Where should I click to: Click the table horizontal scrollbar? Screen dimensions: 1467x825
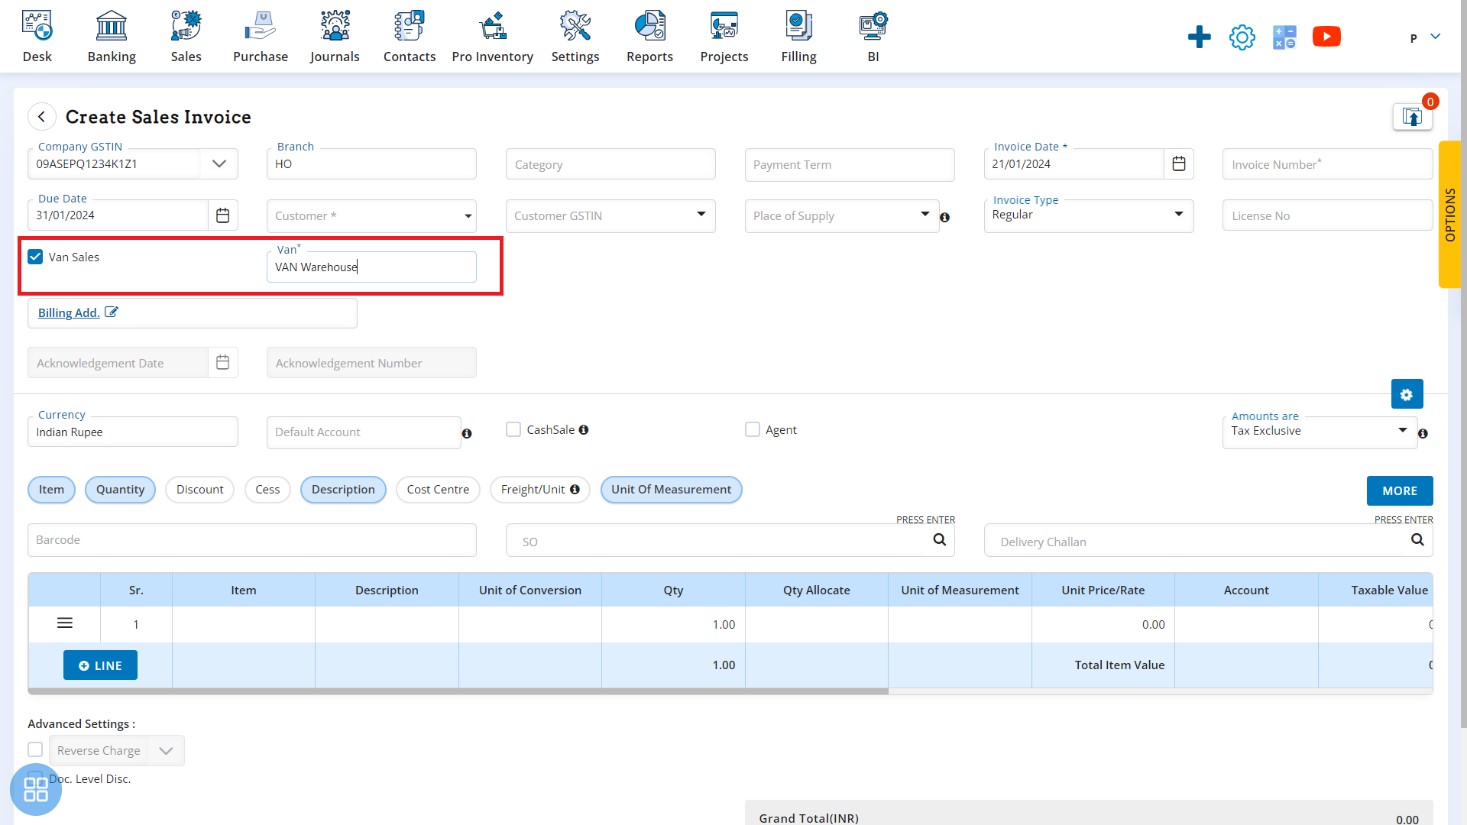click(x=458, y=691)
